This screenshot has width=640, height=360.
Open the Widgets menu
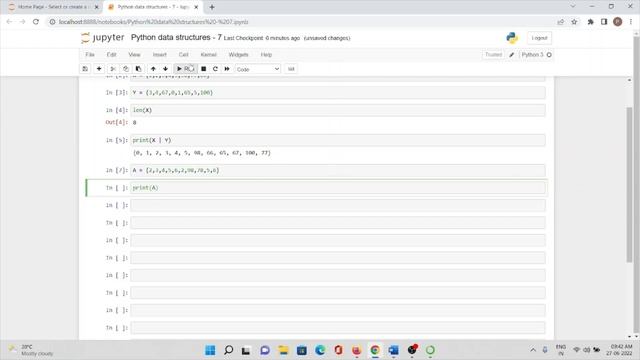tap(238, 55)
